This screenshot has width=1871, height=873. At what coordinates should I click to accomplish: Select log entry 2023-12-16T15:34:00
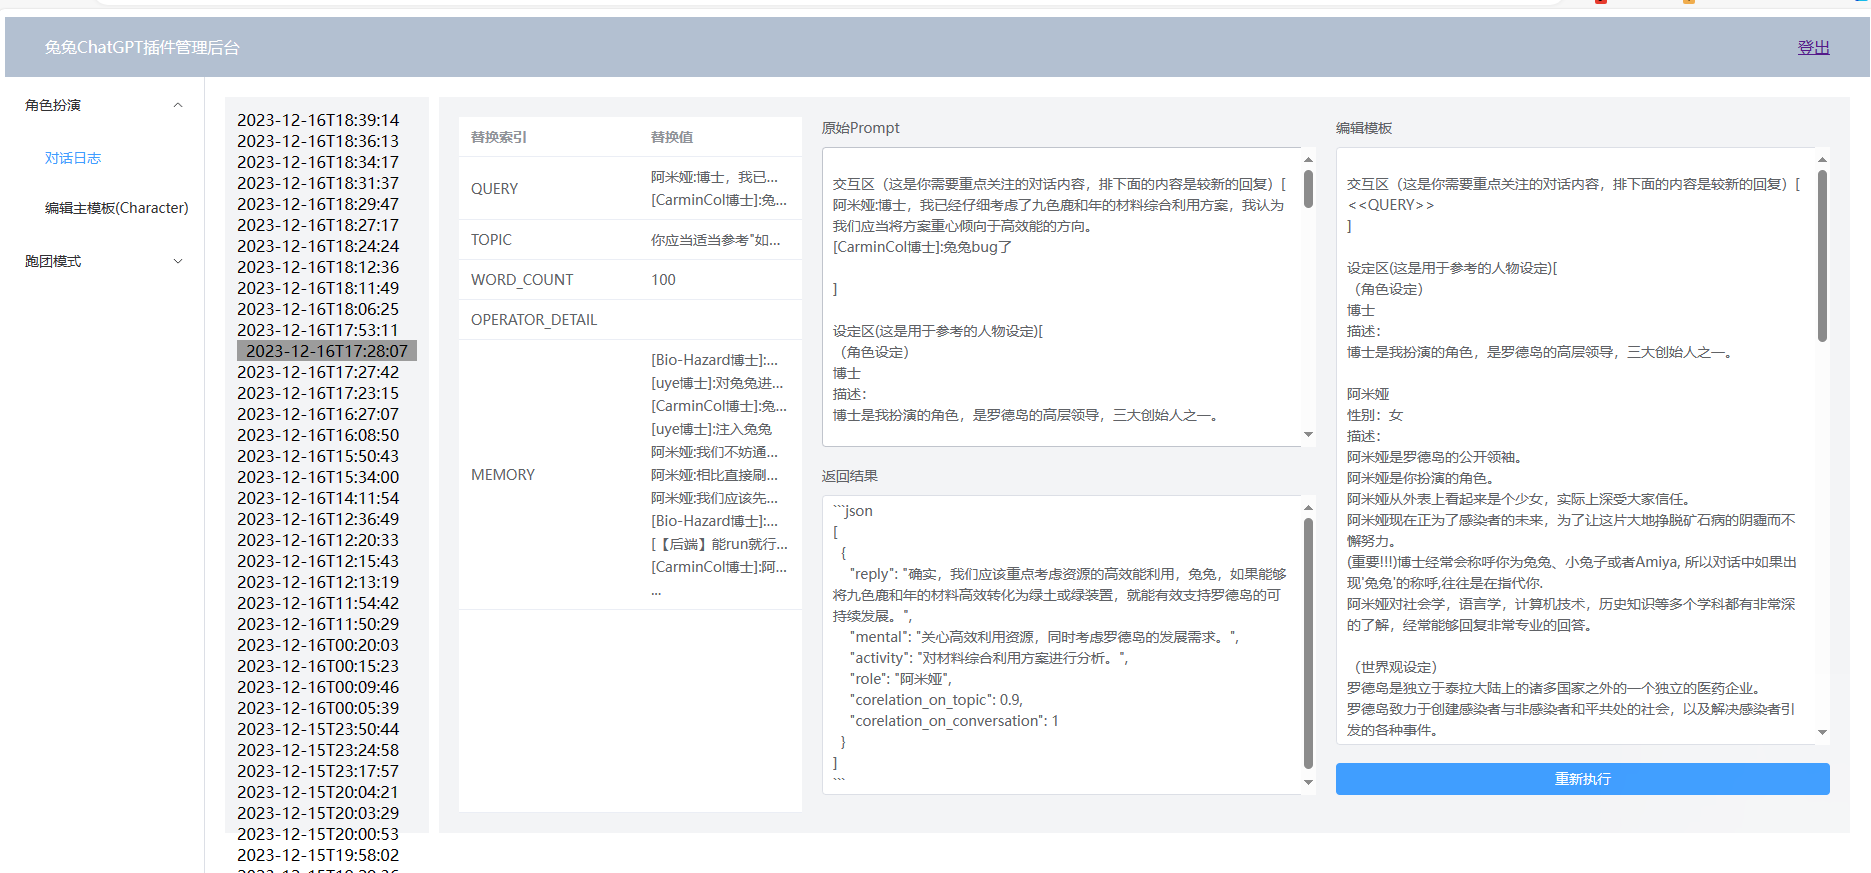[318, 477]
